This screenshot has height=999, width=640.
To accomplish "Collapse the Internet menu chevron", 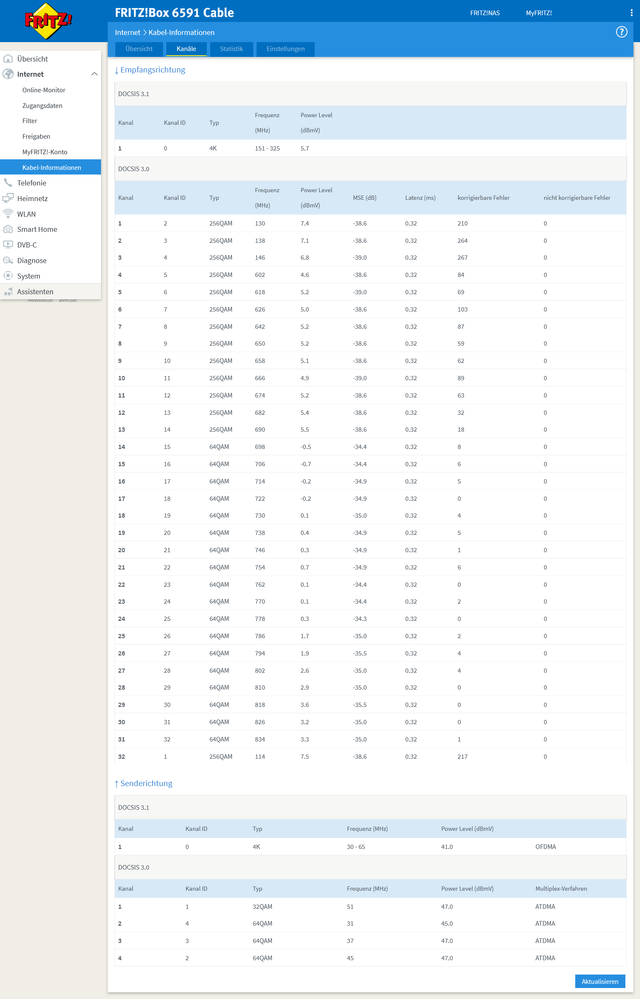I will 94,74.
